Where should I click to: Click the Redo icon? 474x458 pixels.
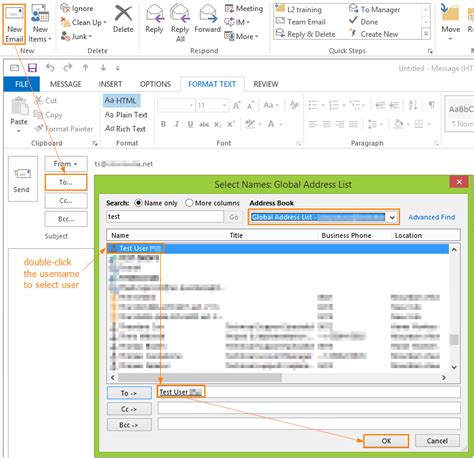pyautogui.click(x=68, y=68)
